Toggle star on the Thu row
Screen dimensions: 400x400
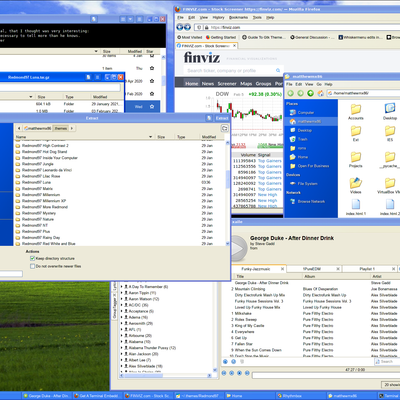click(x=152, y=68)
